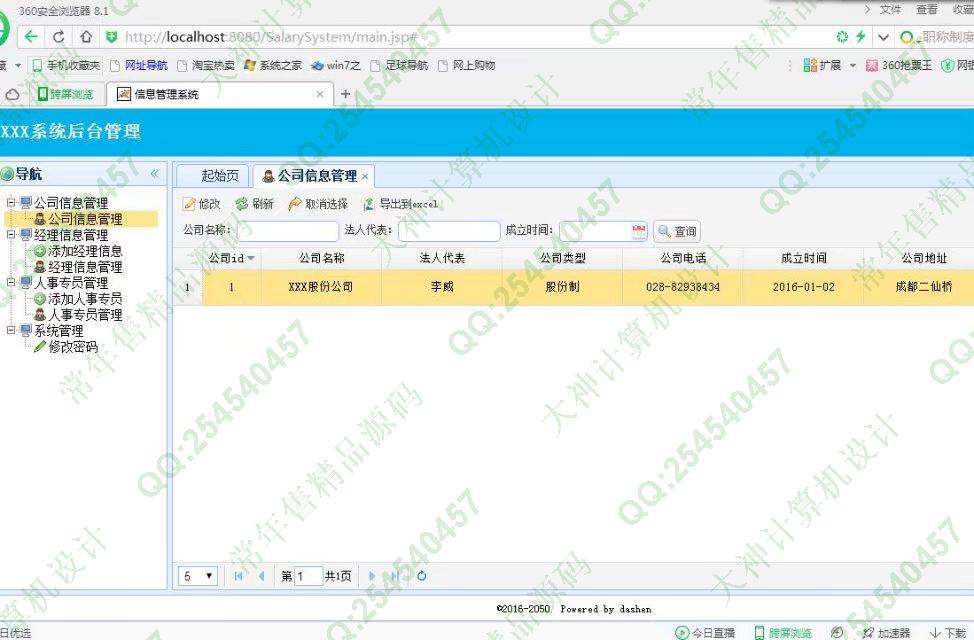Image resolution: width=974 pixels, height=640 pixels.
Task: Open 网址导航 bookmark
Action: (x=139, y=65)
